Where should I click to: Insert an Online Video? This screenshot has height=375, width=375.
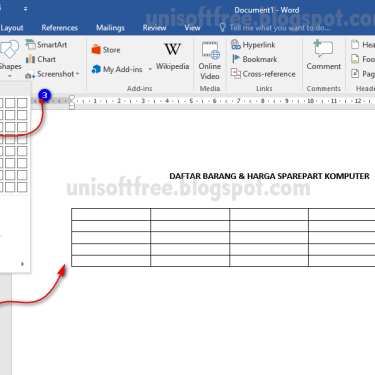pos(210,61)
